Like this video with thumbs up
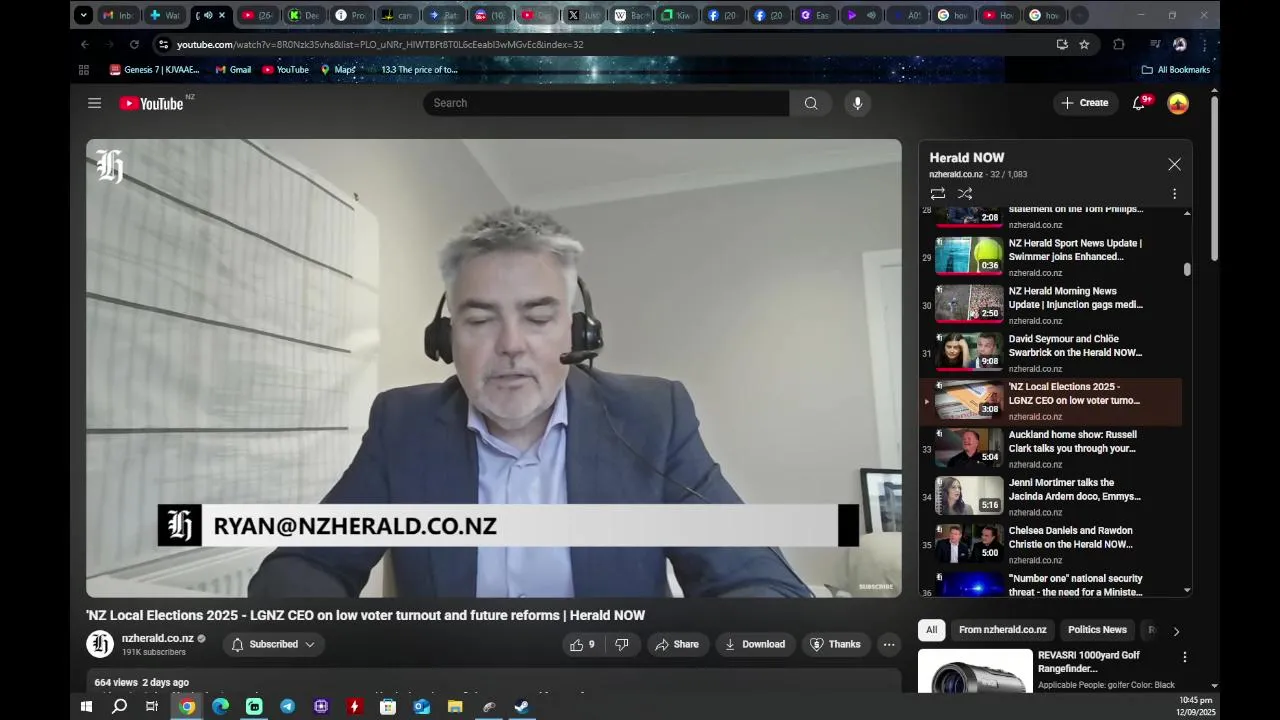This screenshot has height=720, width=1280. [582, 644]
